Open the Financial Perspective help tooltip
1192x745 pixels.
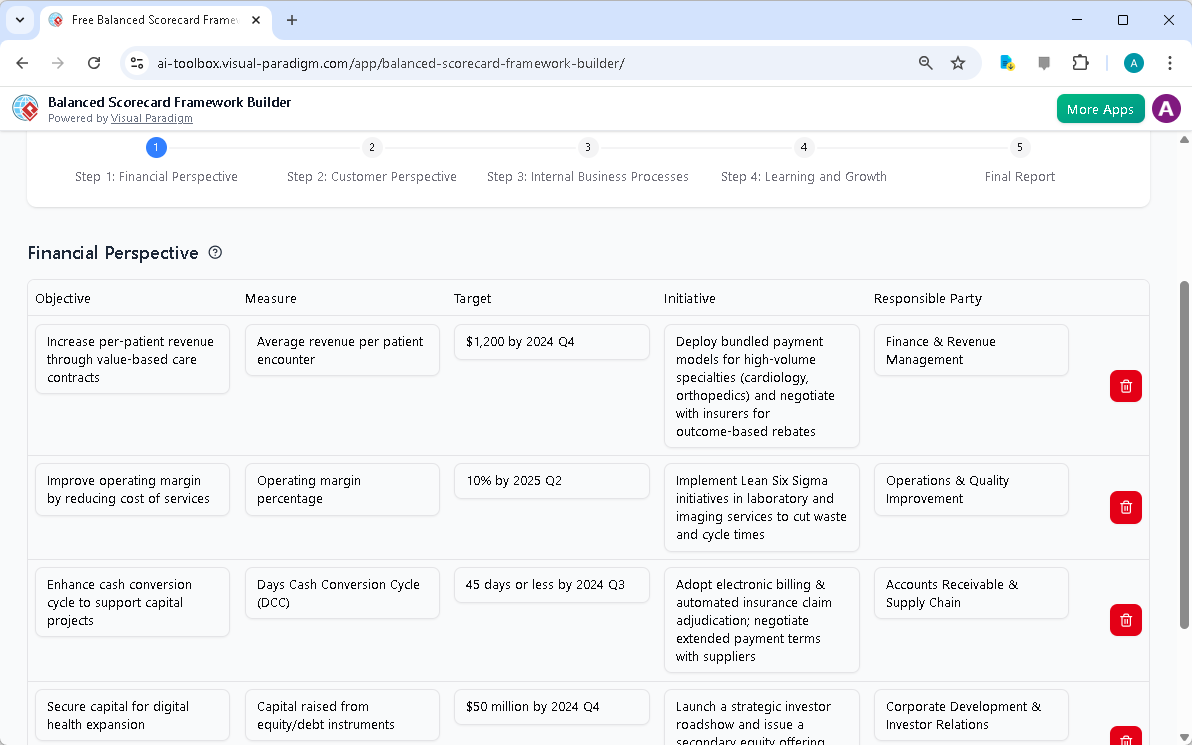point(215,252)
